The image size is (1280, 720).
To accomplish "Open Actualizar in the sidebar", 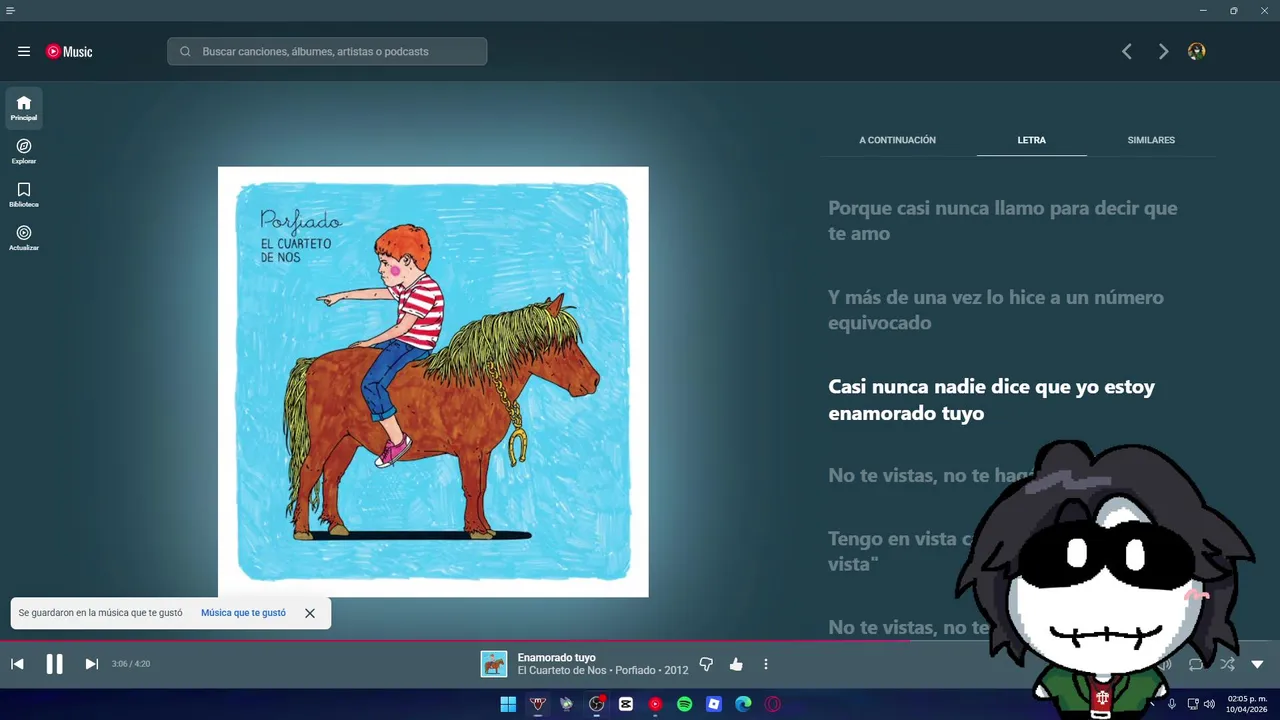I will click(24, 237).
